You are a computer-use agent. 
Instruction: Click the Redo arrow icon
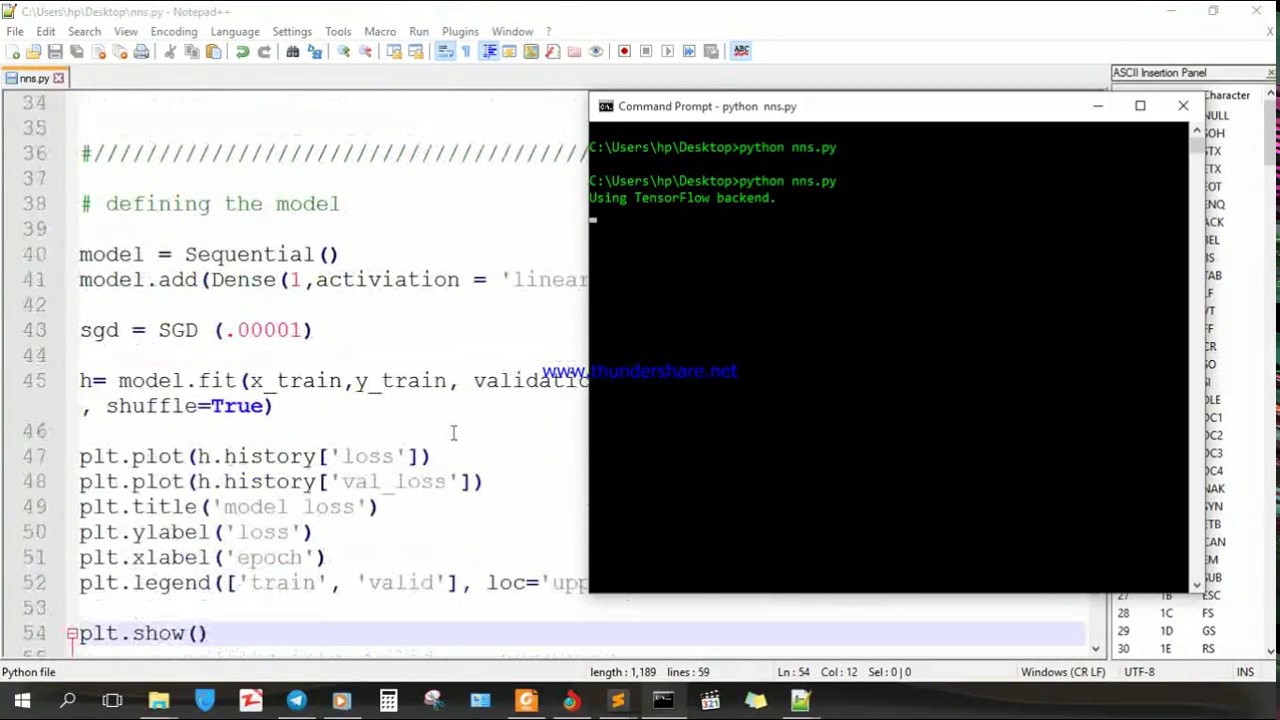(x=264, y=51)
